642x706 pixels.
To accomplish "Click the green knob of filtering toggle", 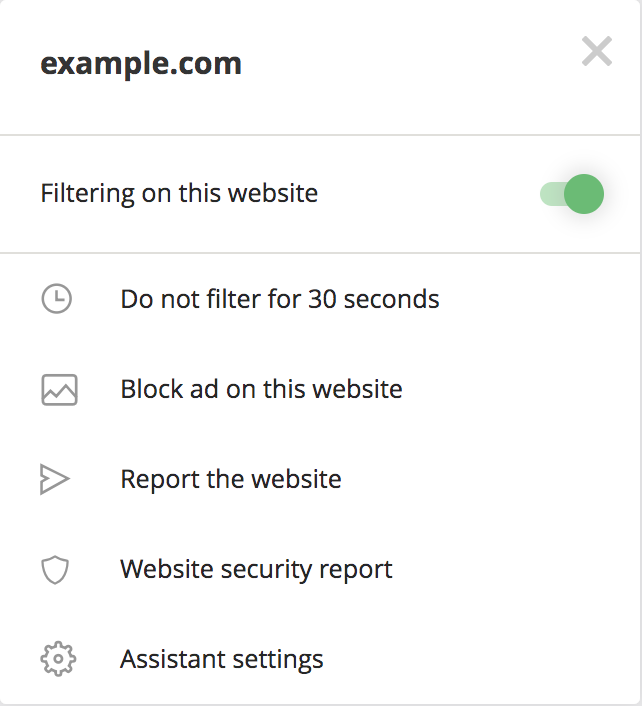I will (x=584, y=194).
